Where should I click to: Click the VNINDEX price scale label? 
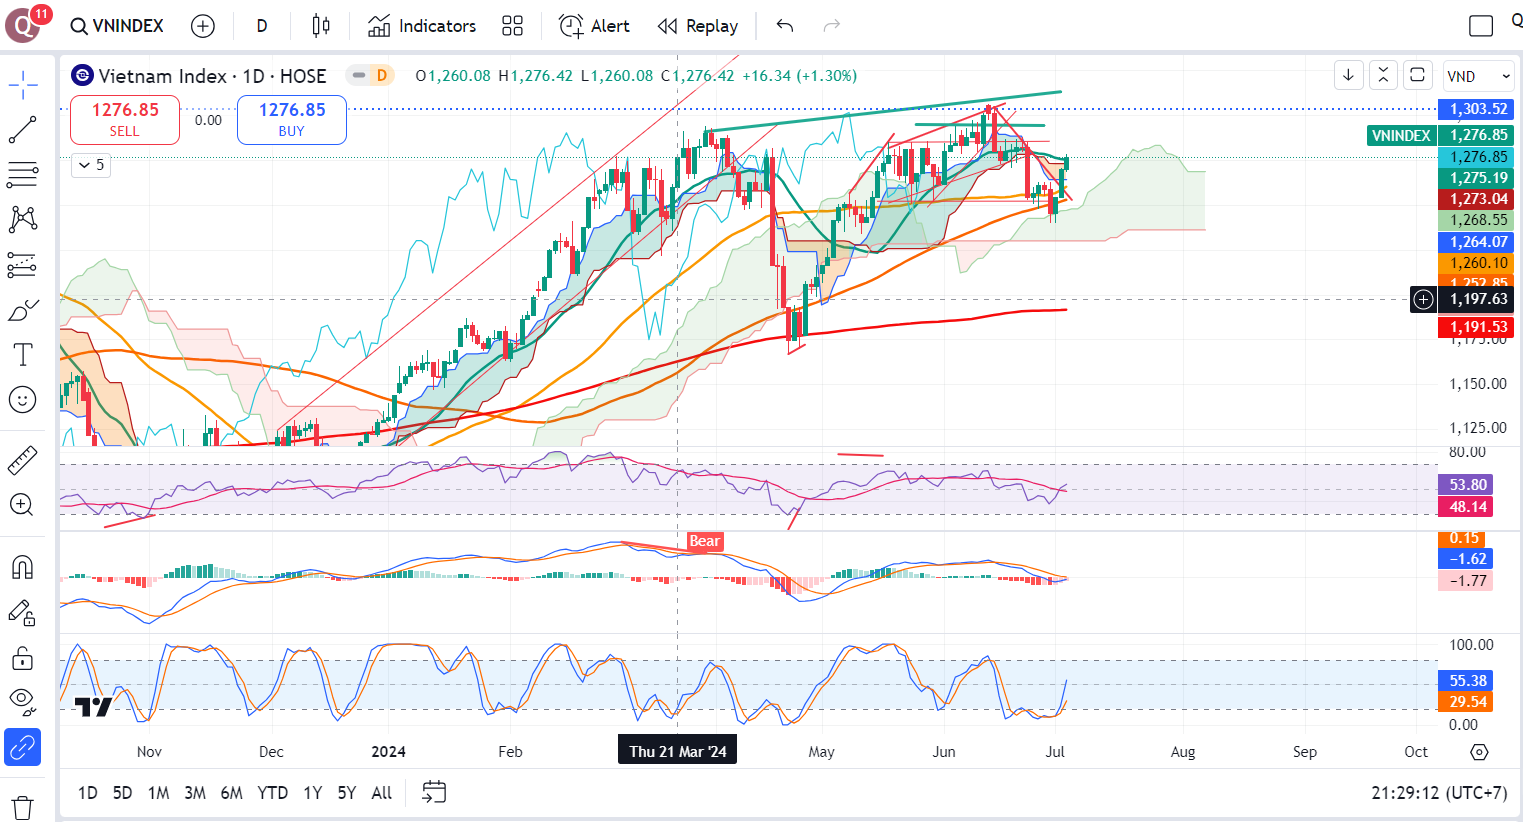[x=1401, y=135]
